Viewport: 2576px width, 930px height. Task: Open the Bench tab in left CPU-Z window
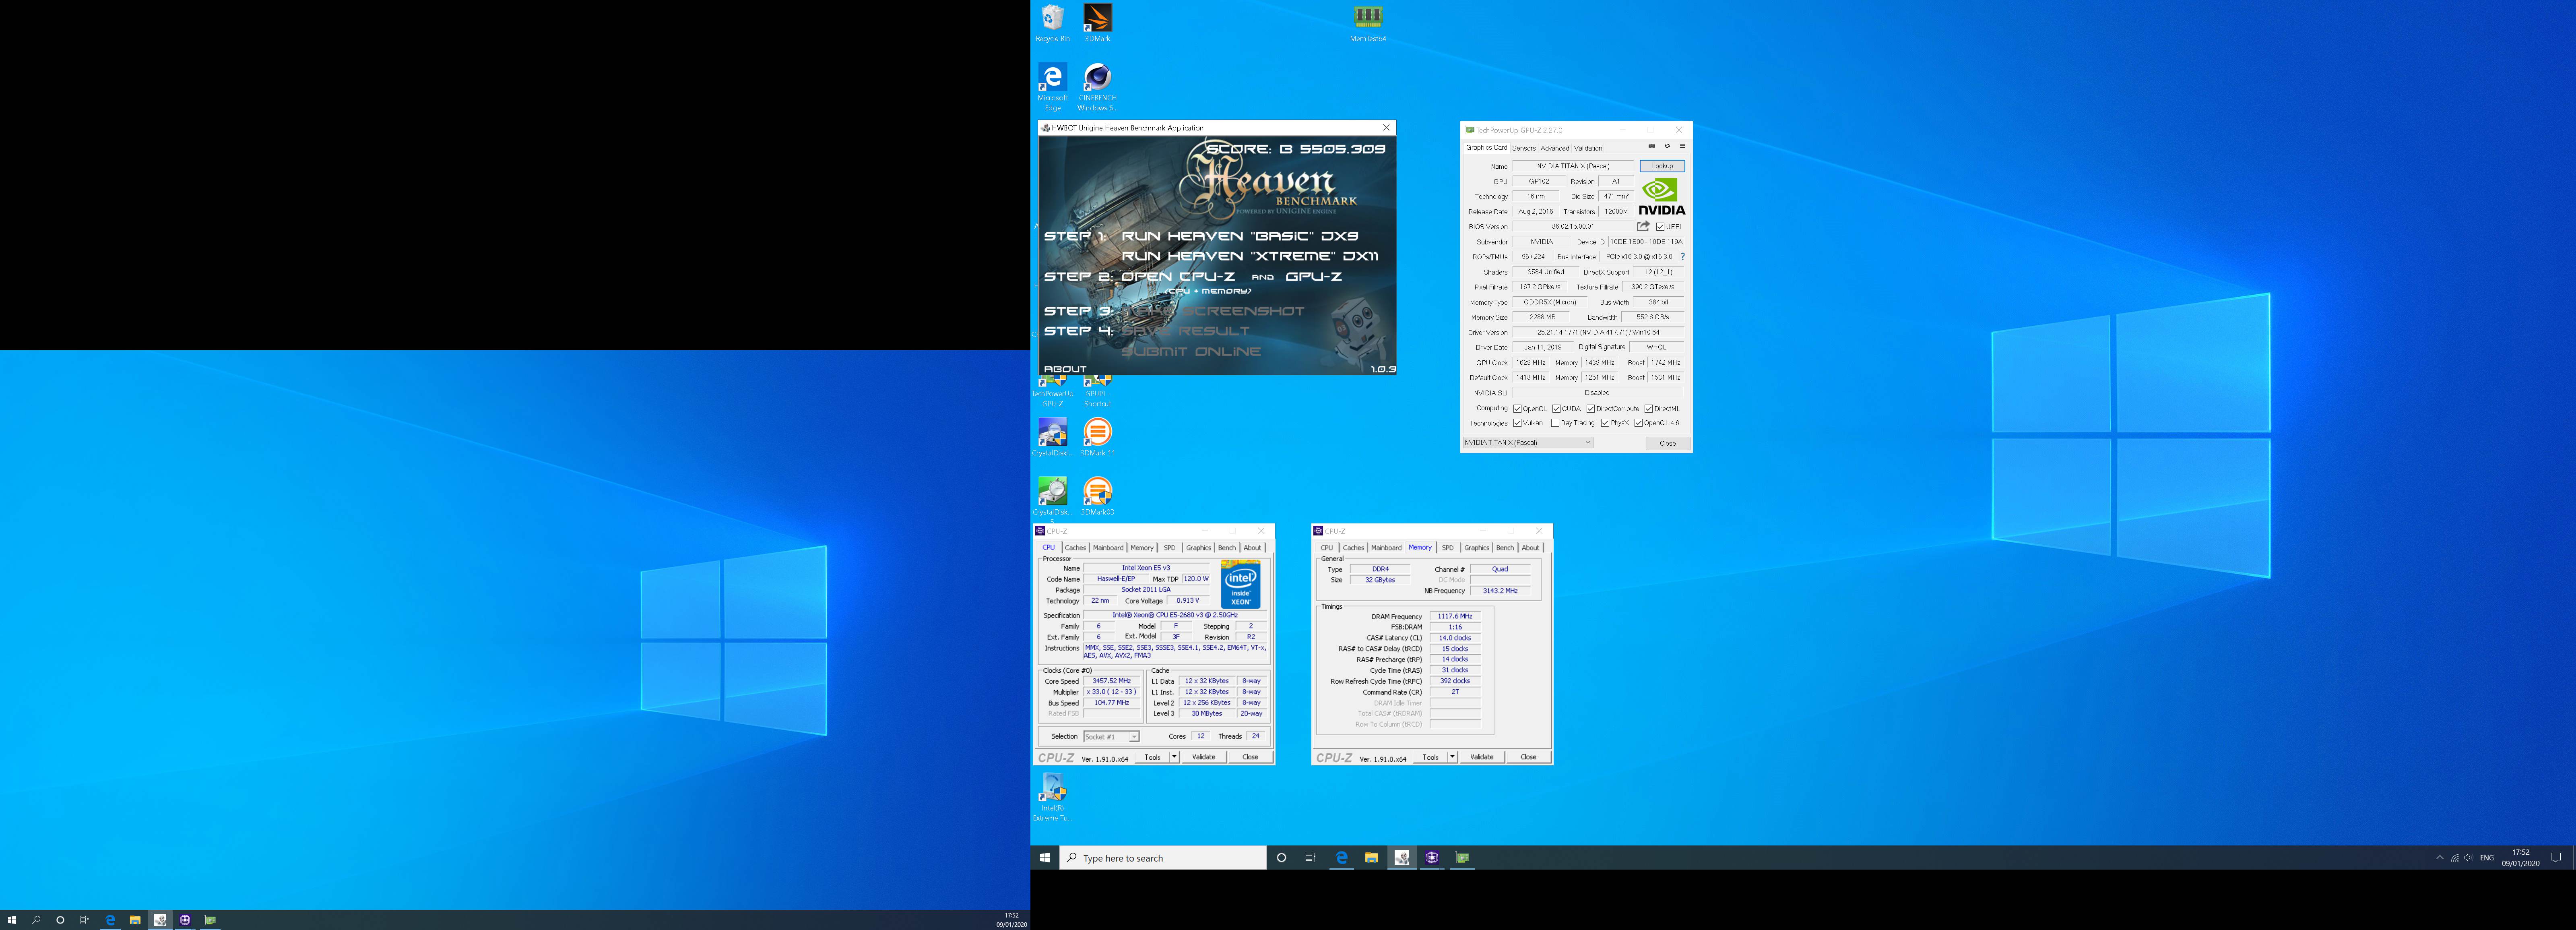tap(1226, 548)
